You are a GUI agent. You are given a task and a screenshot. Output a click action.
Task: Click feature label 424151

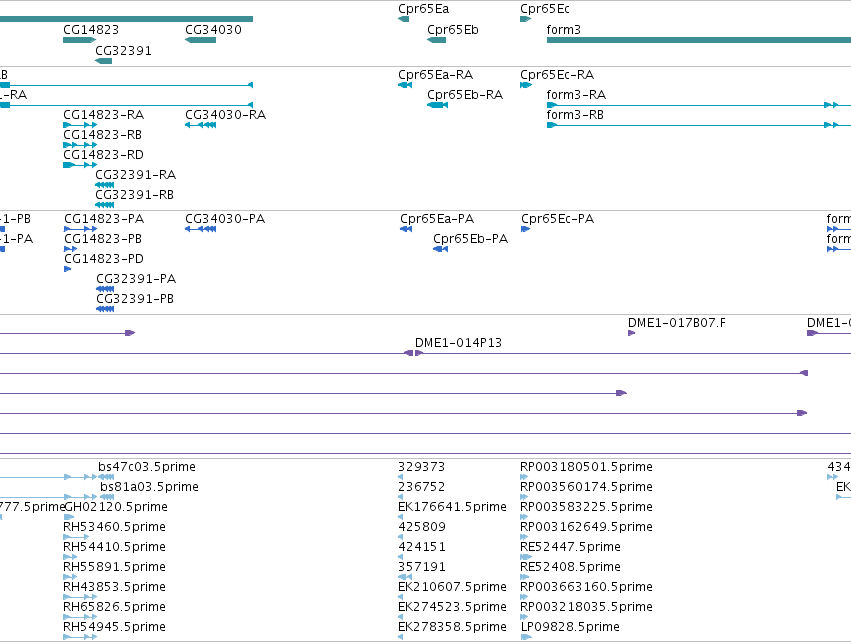coord(422,548)
